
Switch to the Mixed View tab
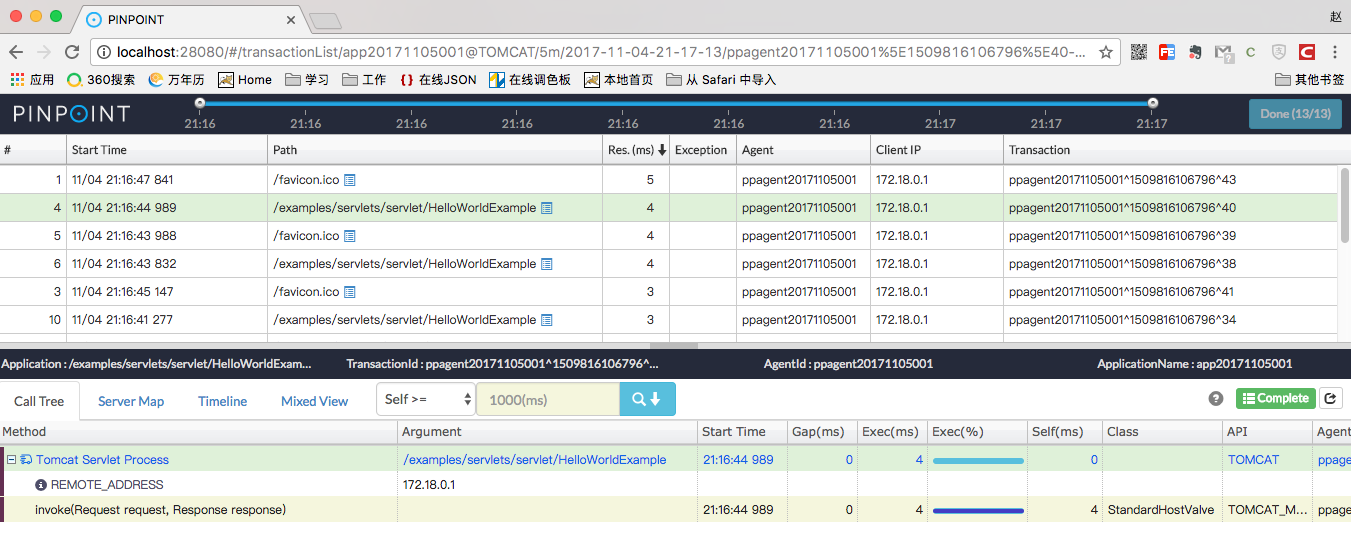314,401
